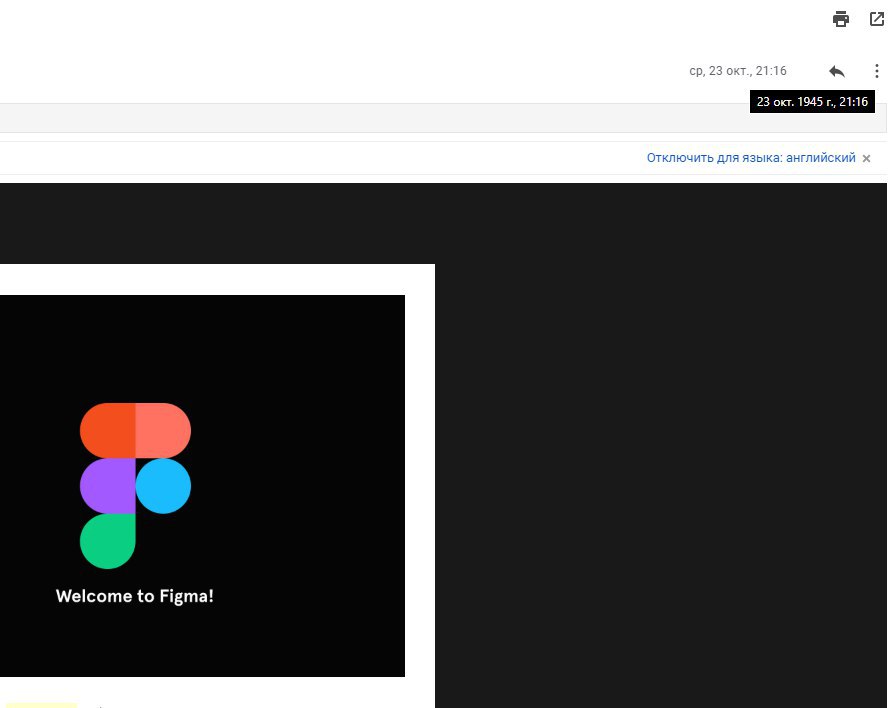The image size is (895, 708).
Task: Click 'Отключить для языка: английский' link
Action: click(751, 158)
